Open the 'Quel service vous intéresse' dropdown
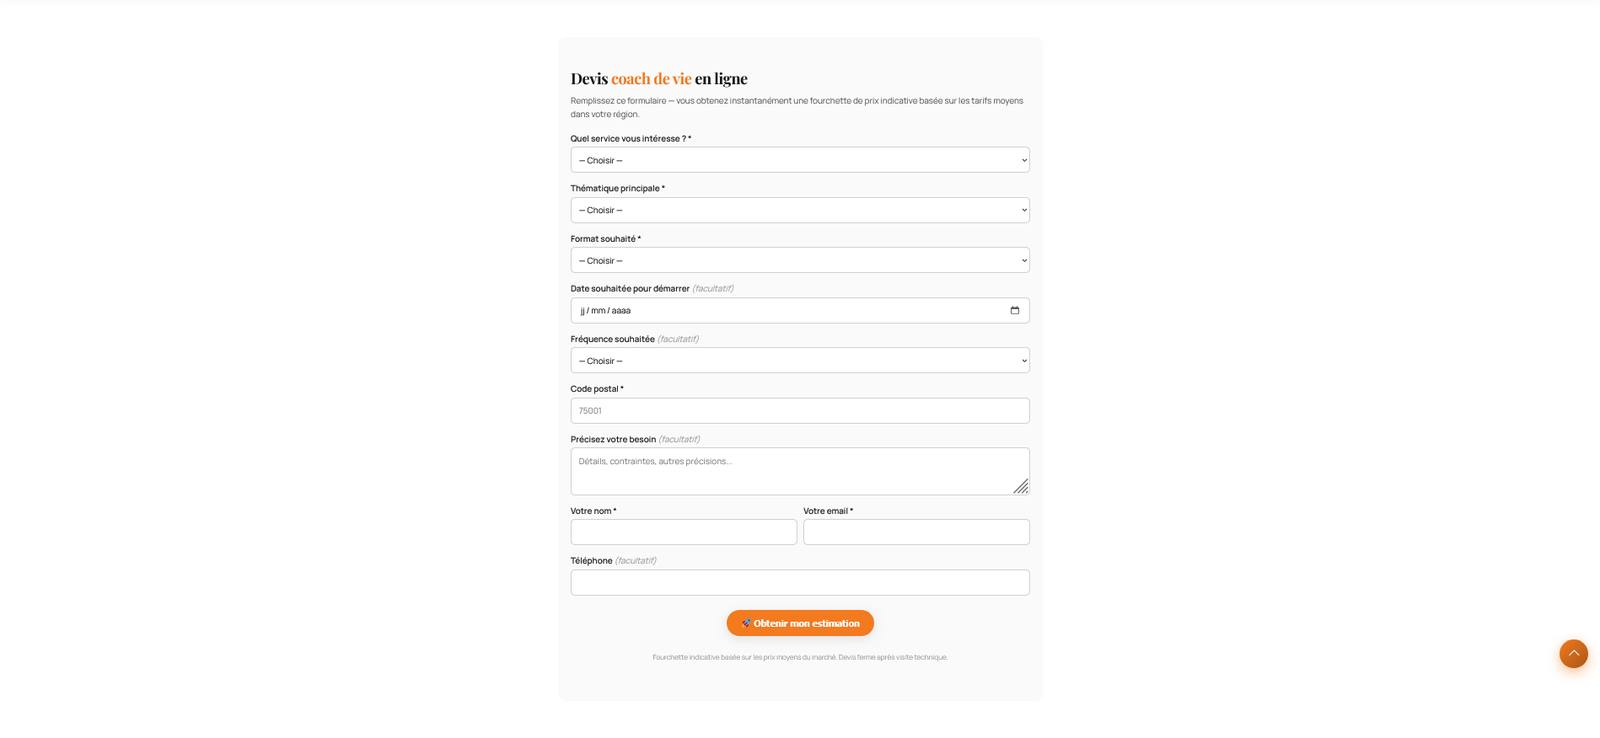This screenshot has height=738, width=1600. 800,160
